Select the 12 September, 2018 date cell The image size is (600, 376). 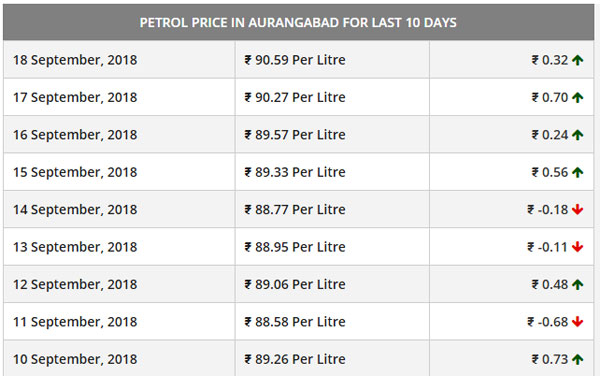[119, 285]
